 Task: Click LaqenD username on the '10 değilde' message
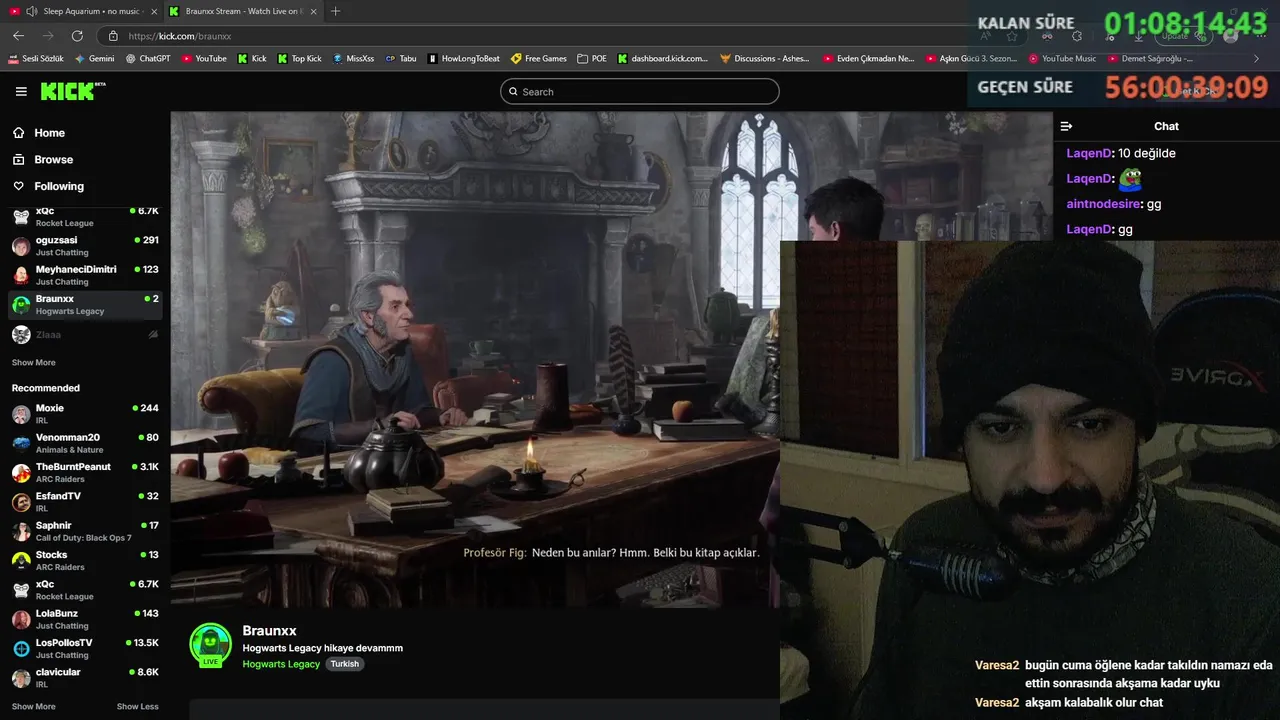point(1090,153)
